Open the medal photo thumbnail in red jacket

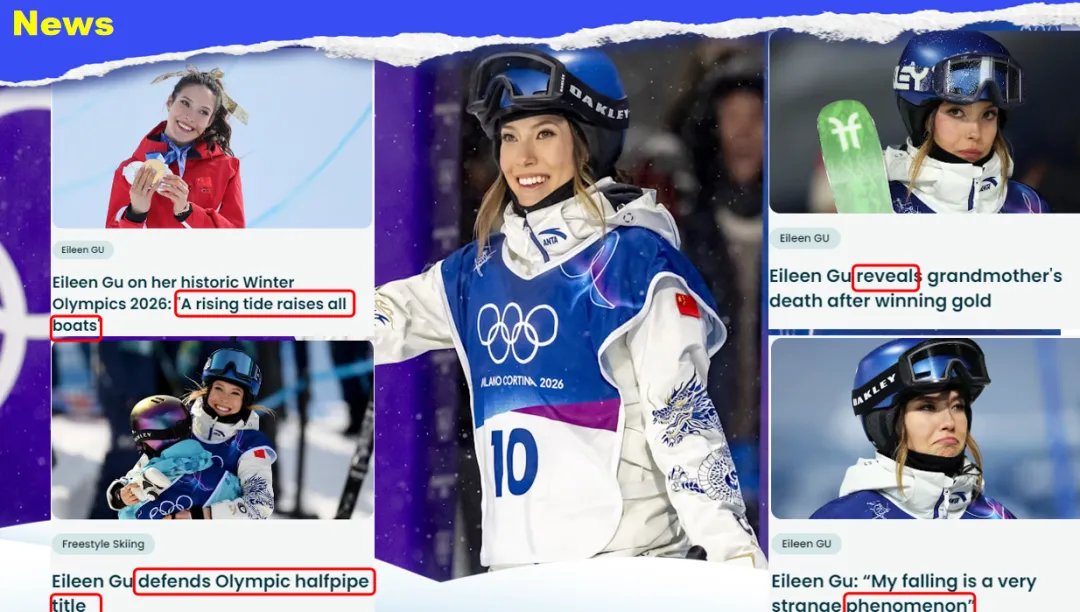pyautogui.click(x=212, y=144)
